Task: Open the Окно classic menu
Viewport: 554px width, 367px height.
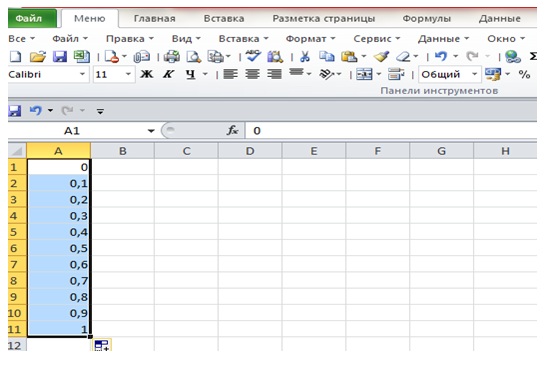Action: [x=506, y=39]
